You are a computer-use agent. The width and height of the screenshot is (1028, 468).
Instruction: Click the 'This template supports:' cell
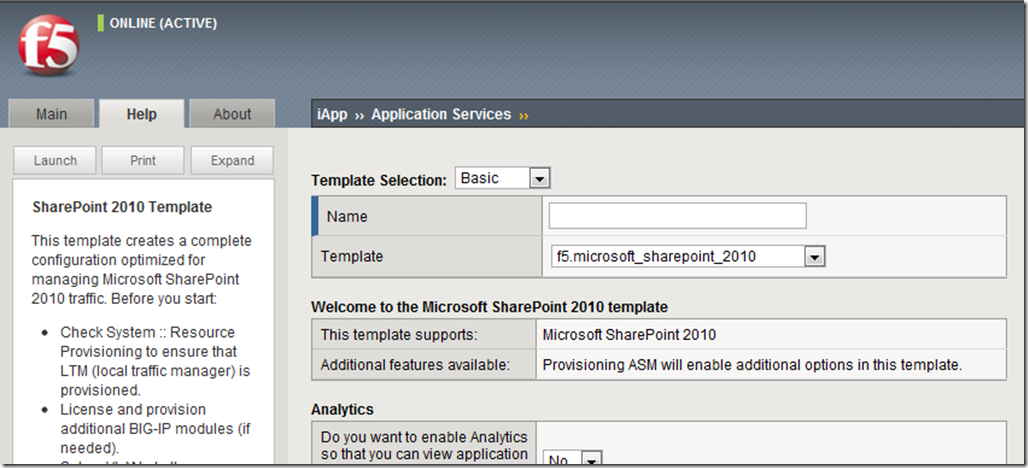424,334
